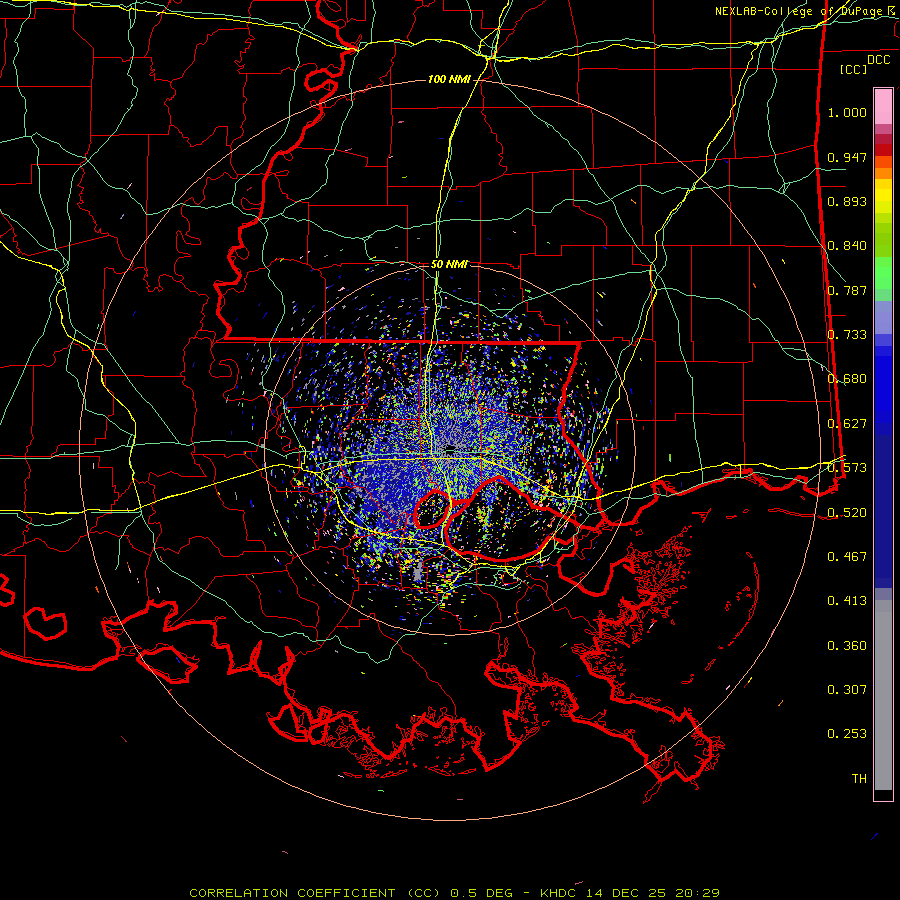This screenshot has width=900, height=900.
Task: Click the 0.893 legend value
Action: [x=847, y=201]
